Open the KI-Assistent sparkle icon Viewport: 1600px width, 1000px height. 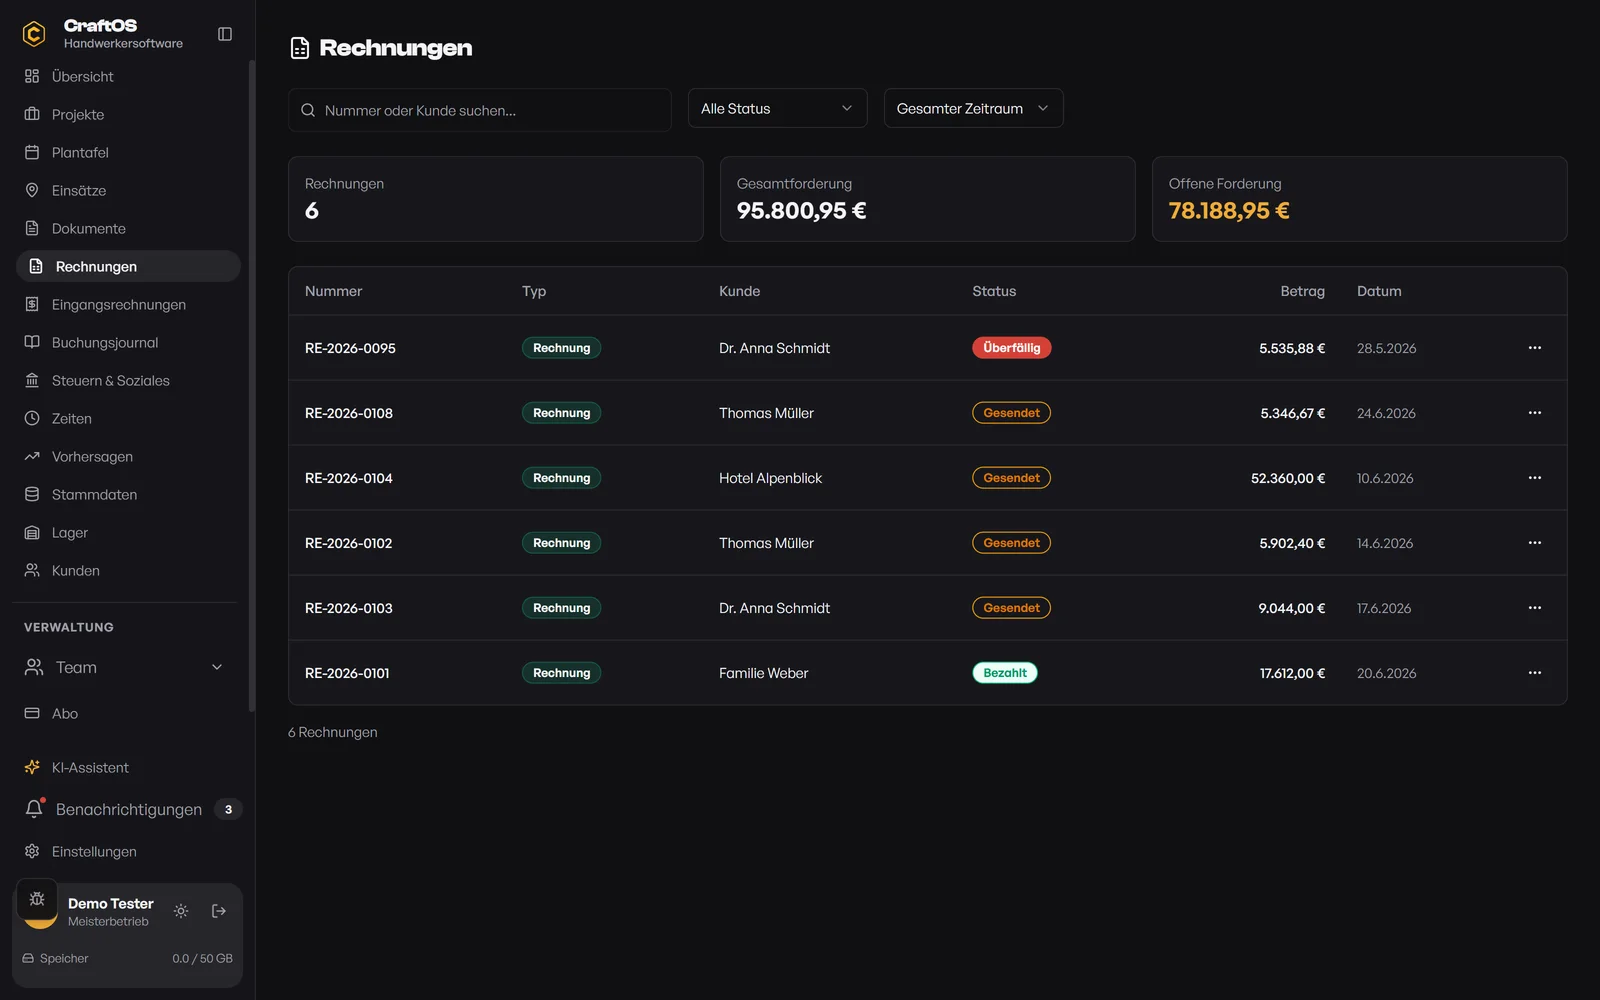32,767
